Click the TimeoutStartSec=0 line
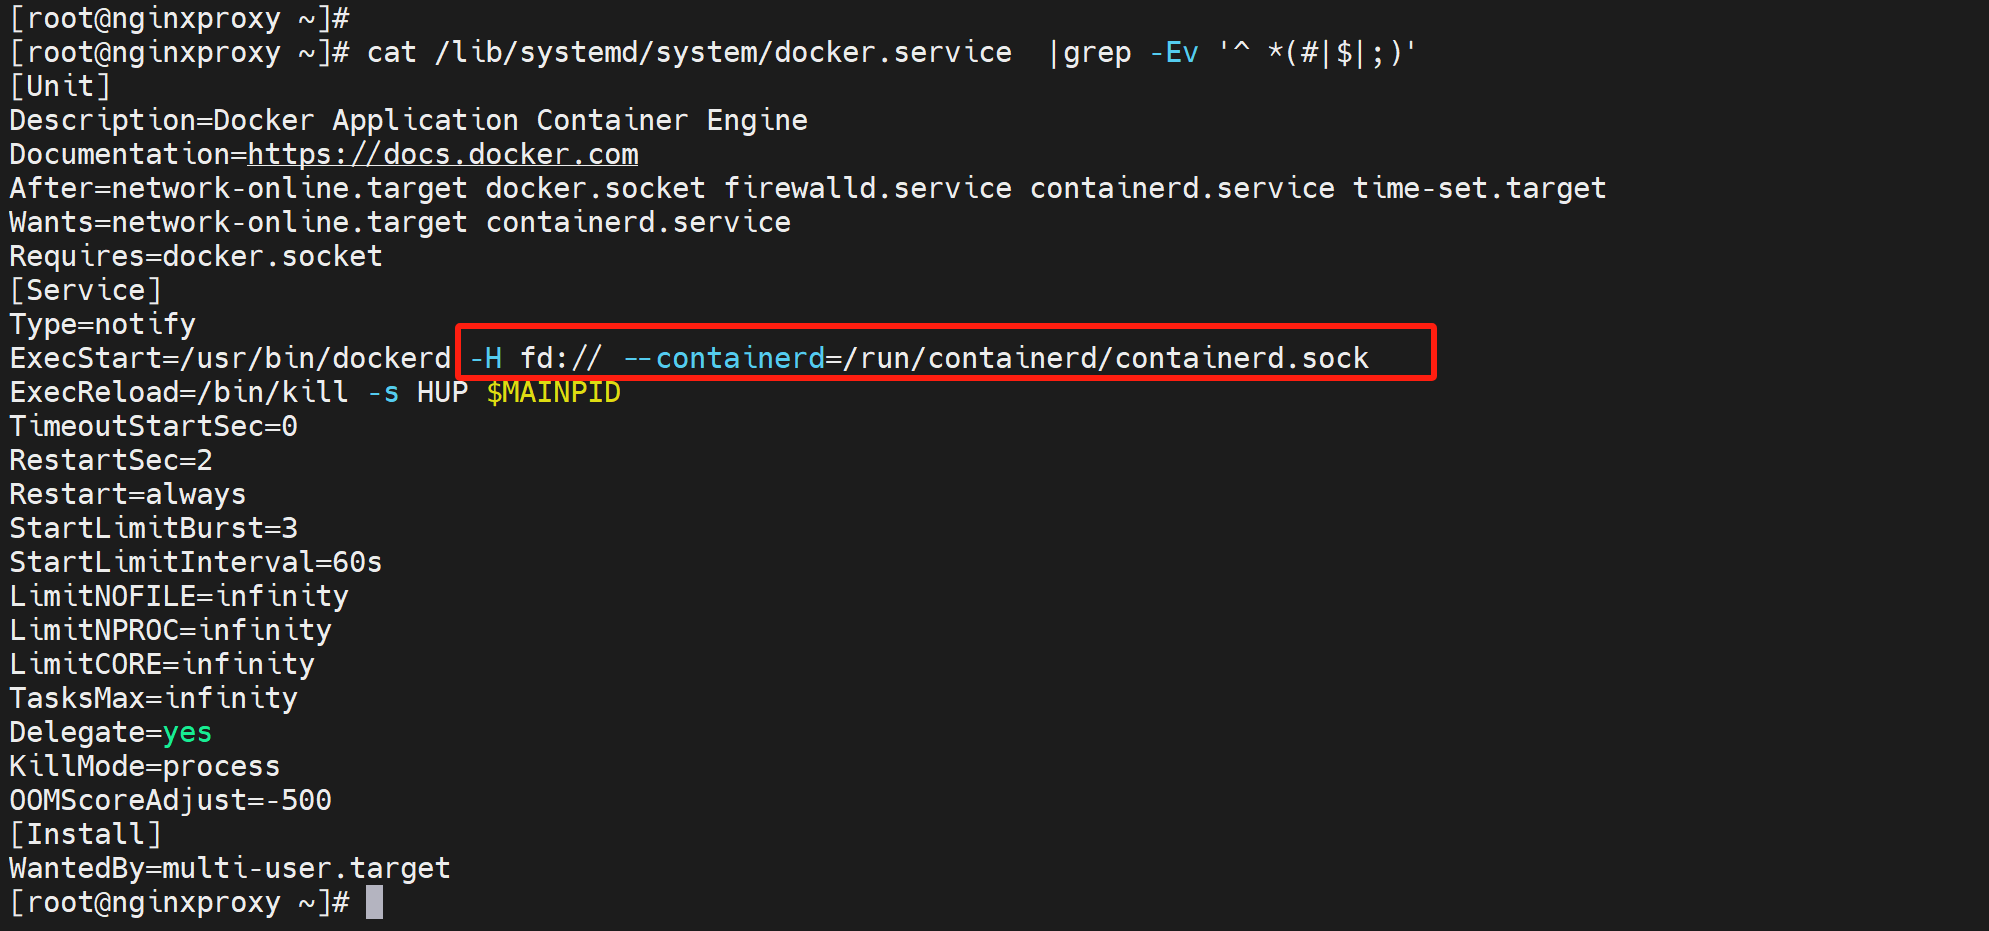 [x=153, y=426]
